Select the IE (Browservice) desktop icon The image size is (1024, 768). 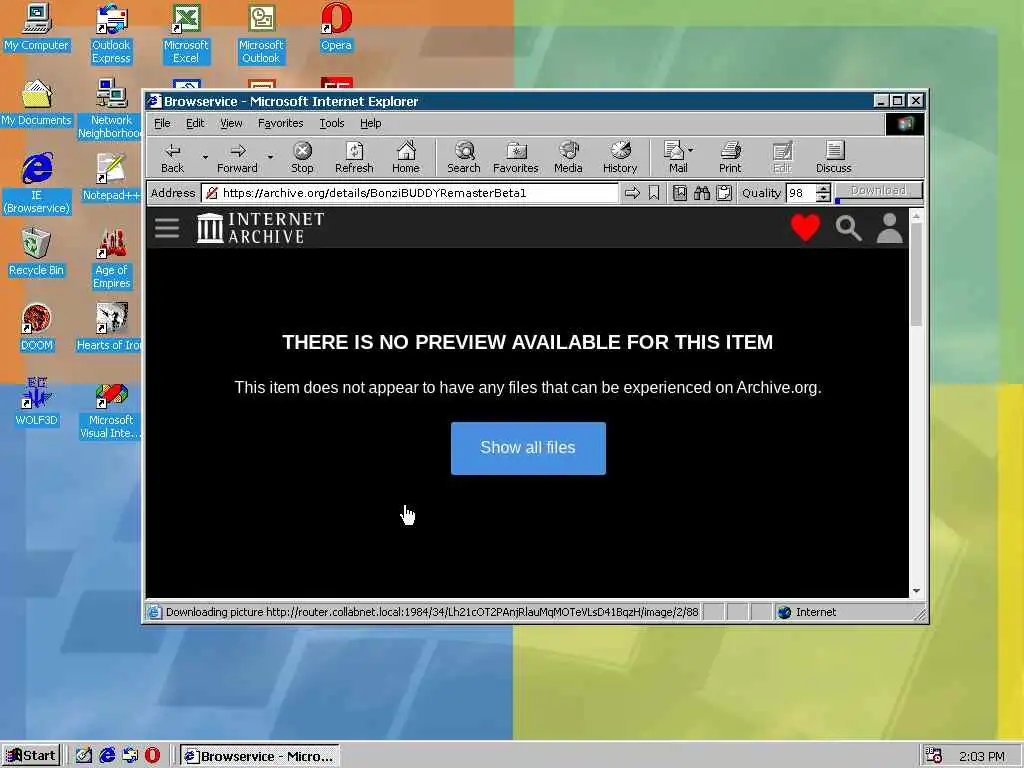(x=37, y=184)
